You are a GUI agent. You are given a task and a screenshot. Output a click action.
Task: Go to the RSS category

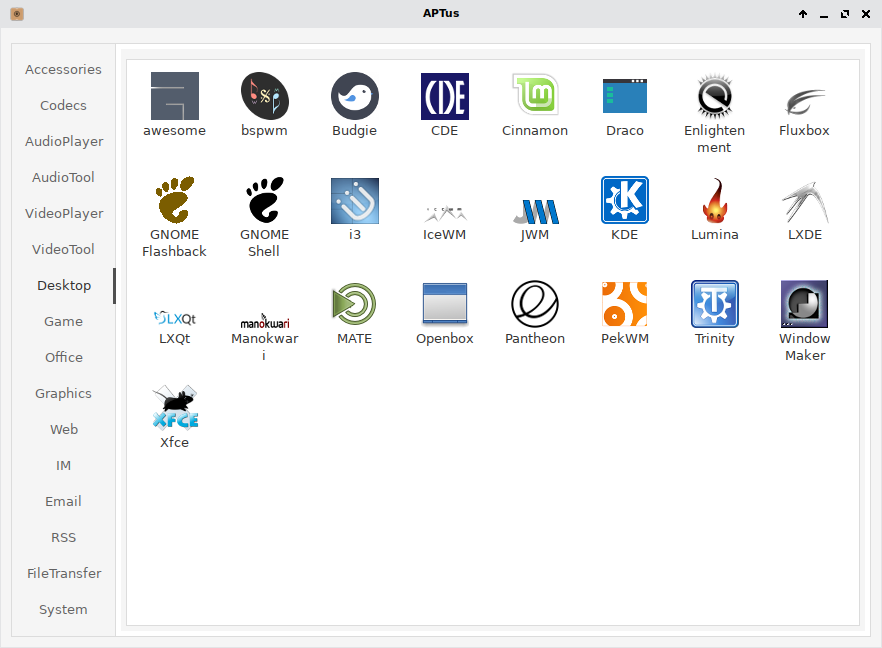tap(64, 537)
